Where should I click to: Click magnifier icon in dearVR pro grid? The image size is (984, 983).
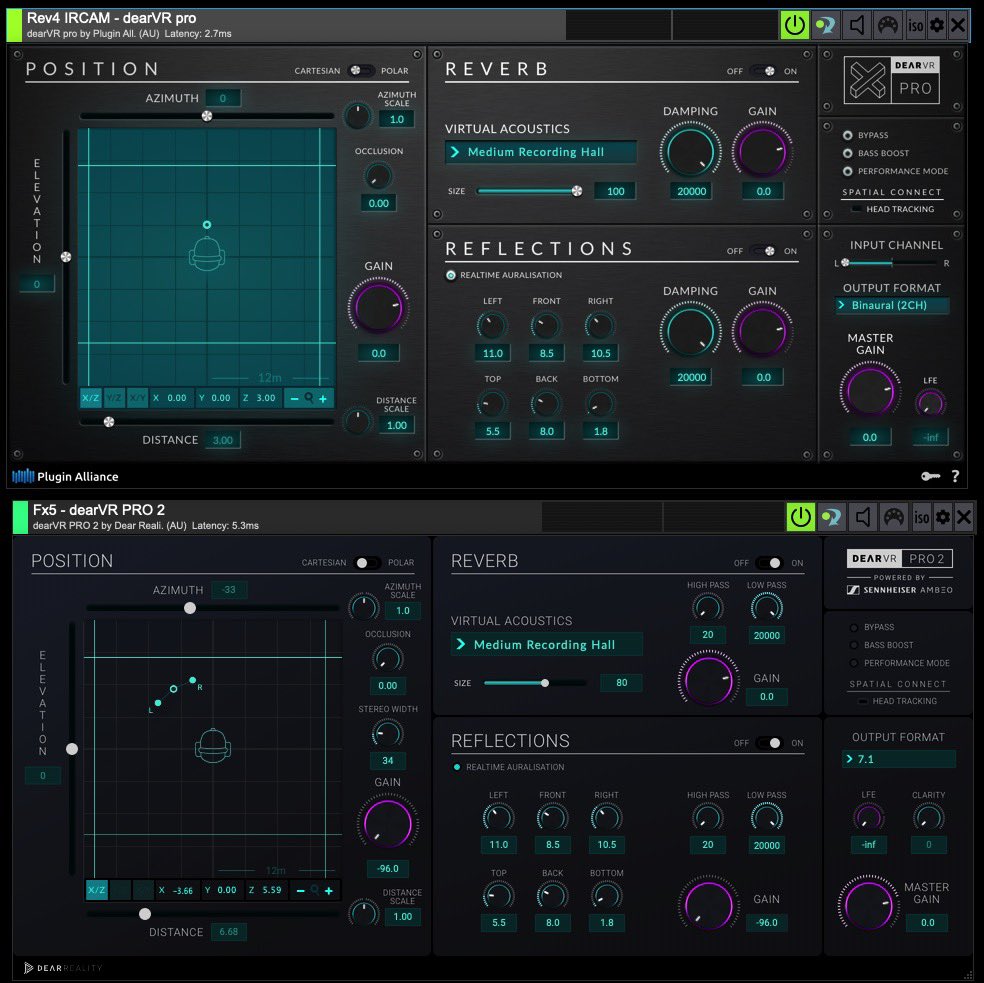[309, 398]
